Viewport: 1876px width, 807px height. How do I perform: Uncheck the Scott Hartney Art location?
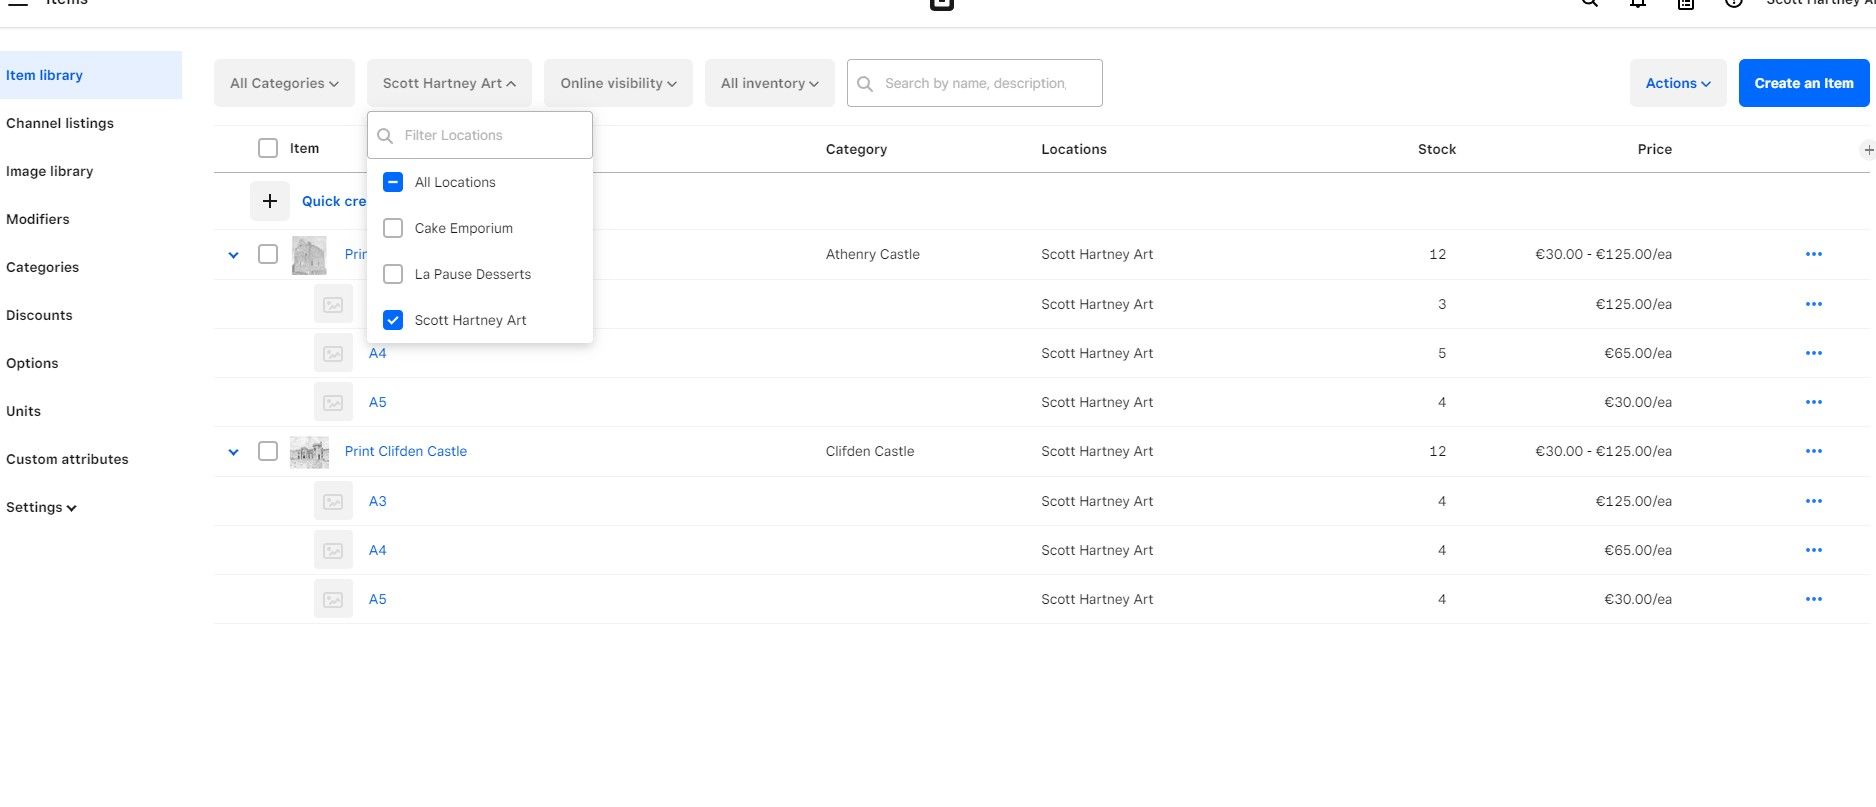(393, 320)
